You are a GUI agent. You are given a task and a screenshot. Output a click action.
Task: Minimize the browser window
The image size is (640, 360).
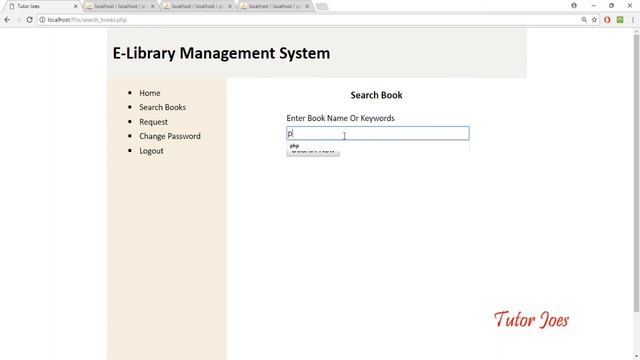[593, 6]
